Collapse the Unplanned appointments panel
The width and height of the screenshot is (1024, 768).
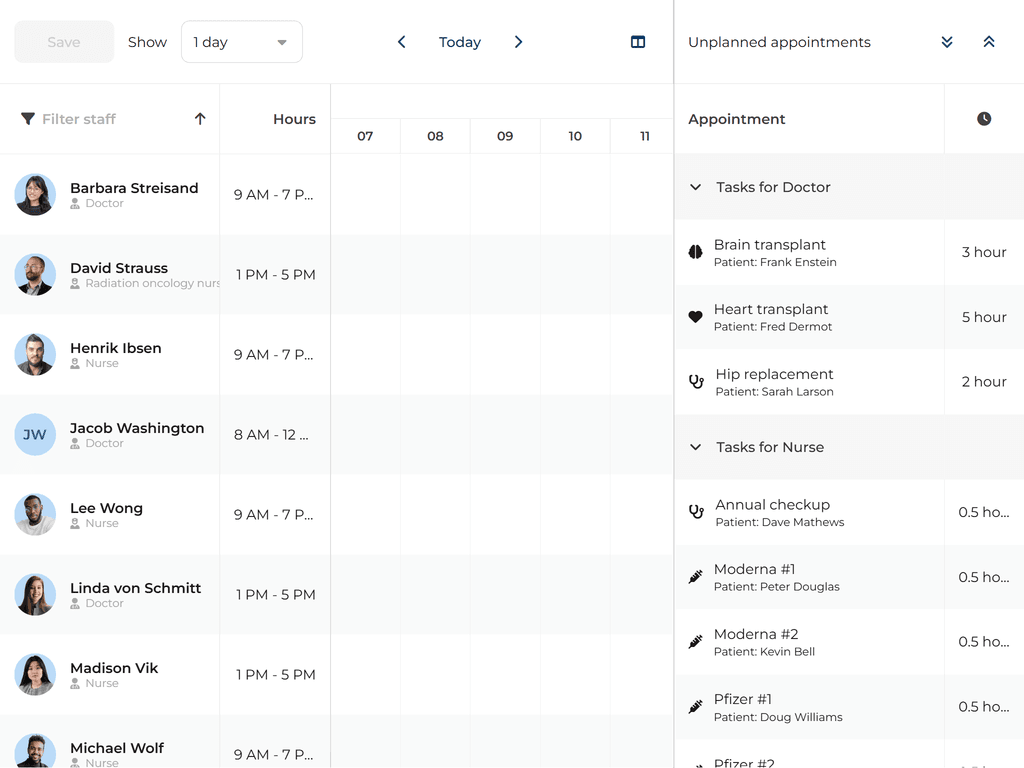click(989, 42)
